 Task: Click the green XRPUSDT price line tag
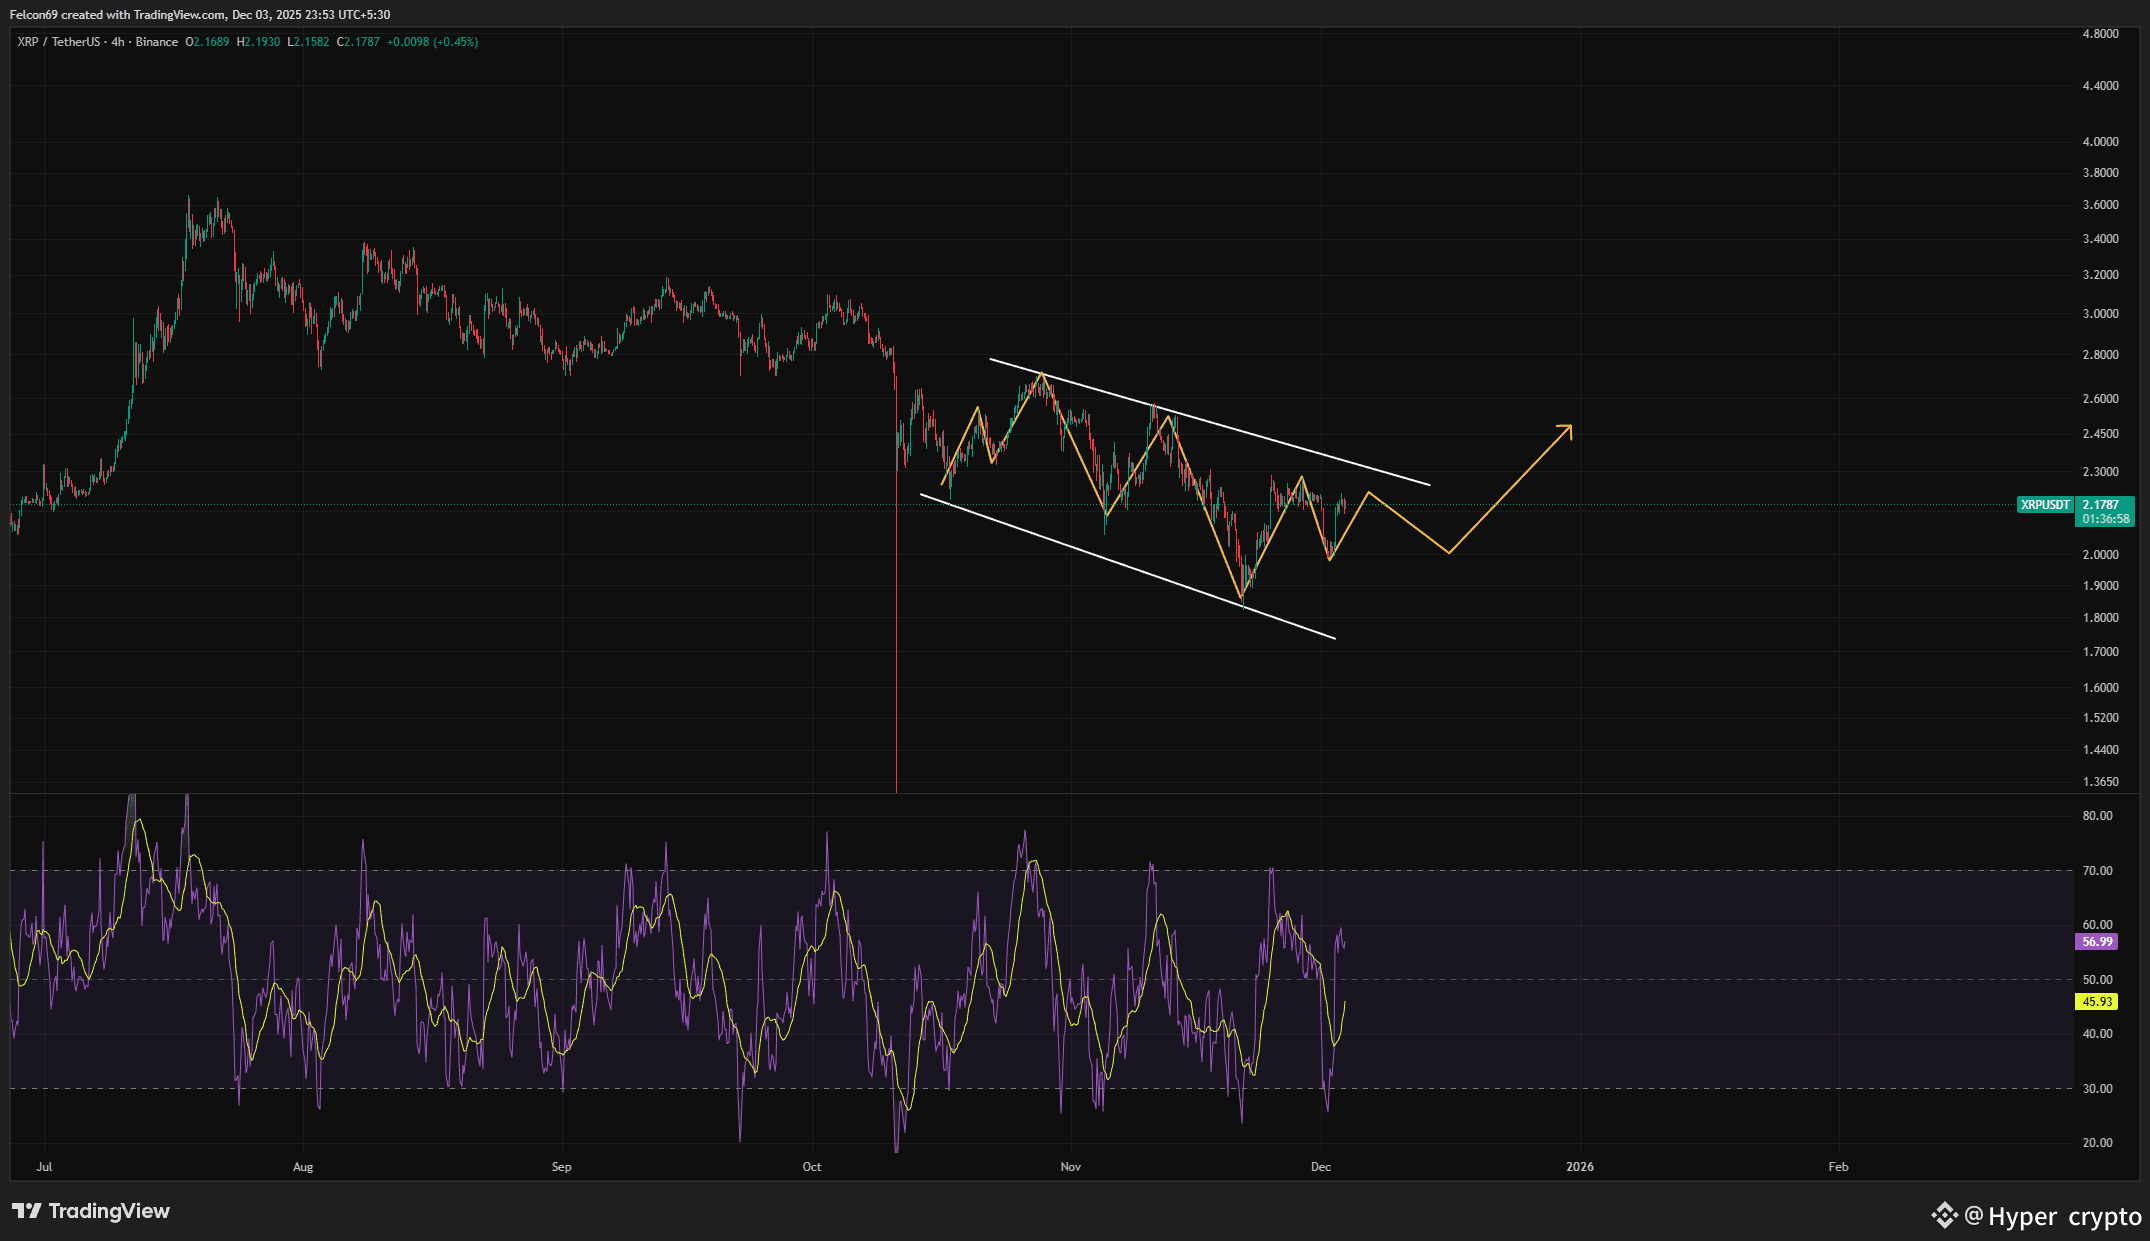tap(2045, 505)
